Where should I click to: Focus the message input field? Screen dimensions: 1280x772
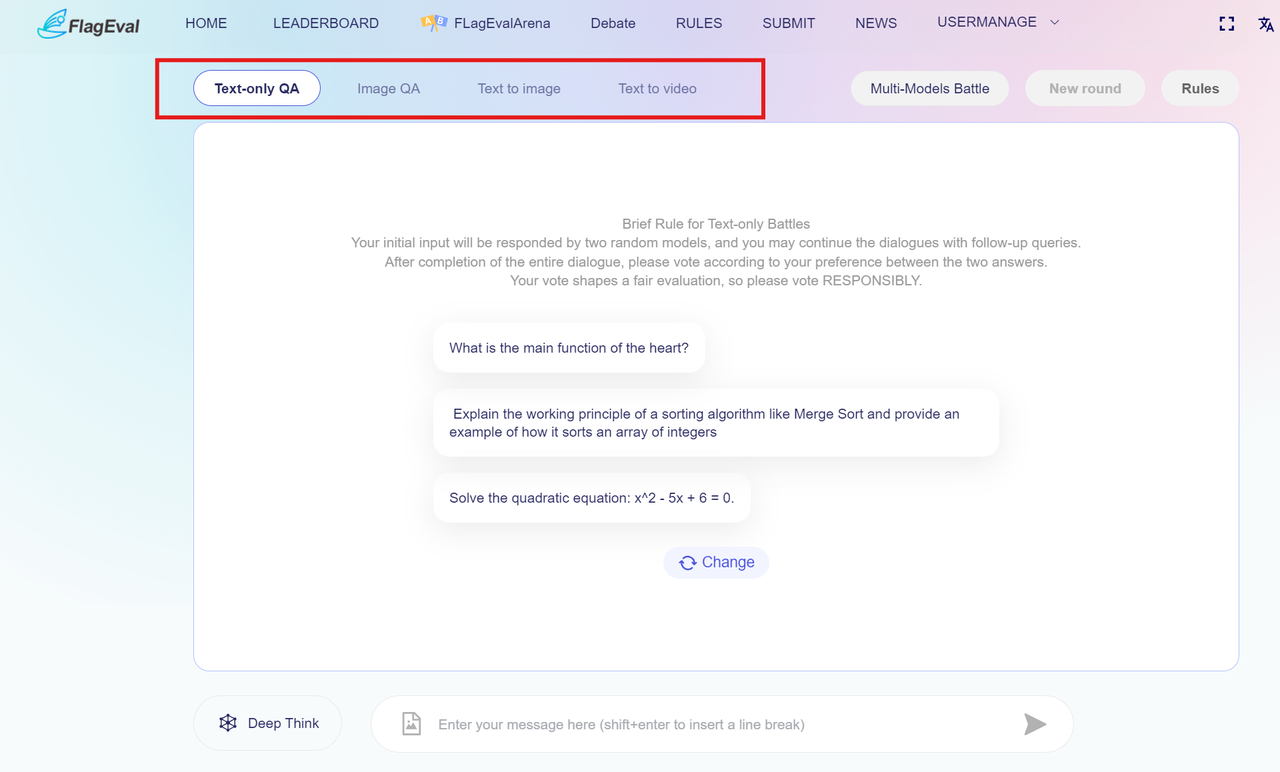pos(700,724)
